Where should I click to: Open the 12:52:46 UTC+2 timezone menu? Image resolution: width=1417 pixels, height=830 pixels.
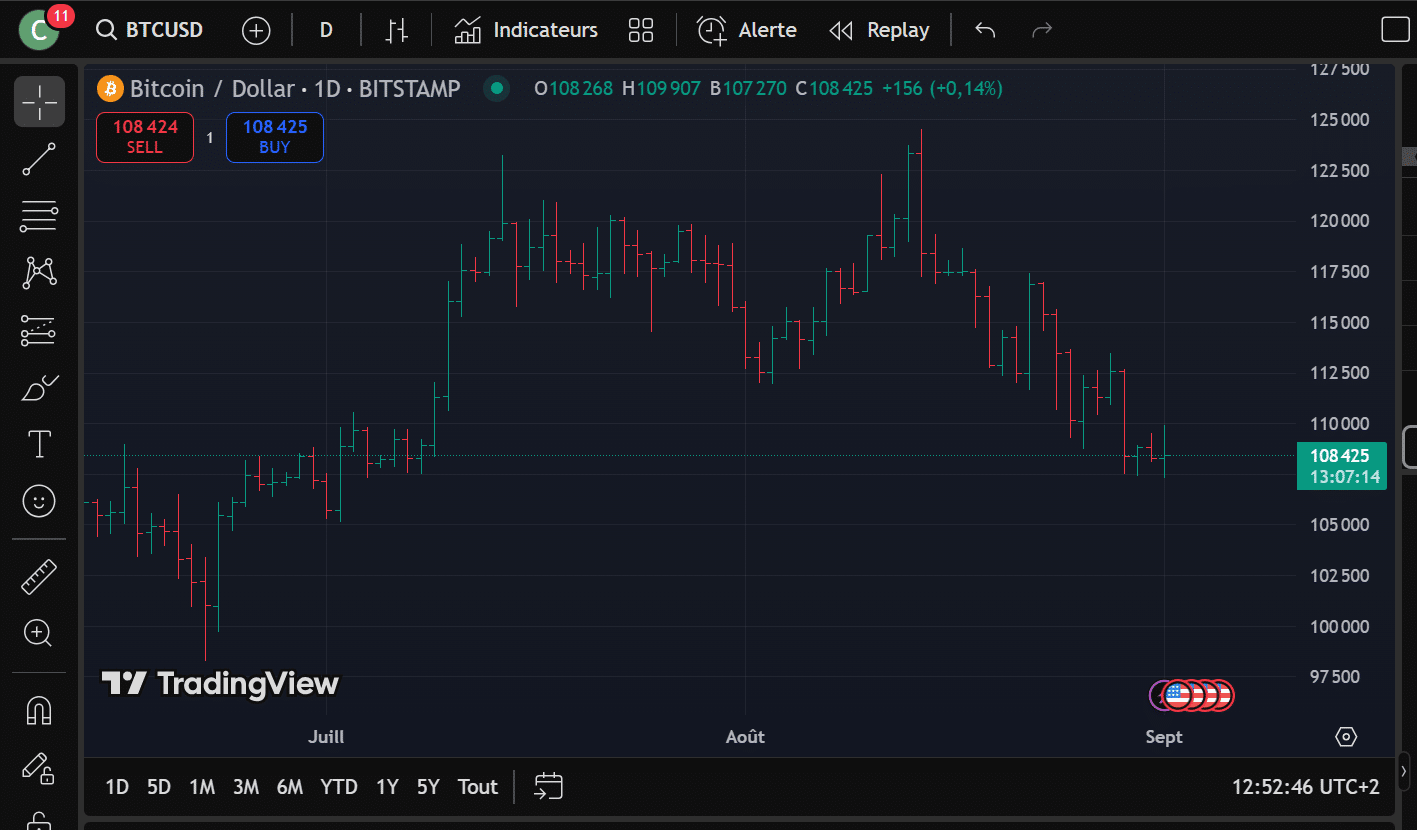point(1306,787)
